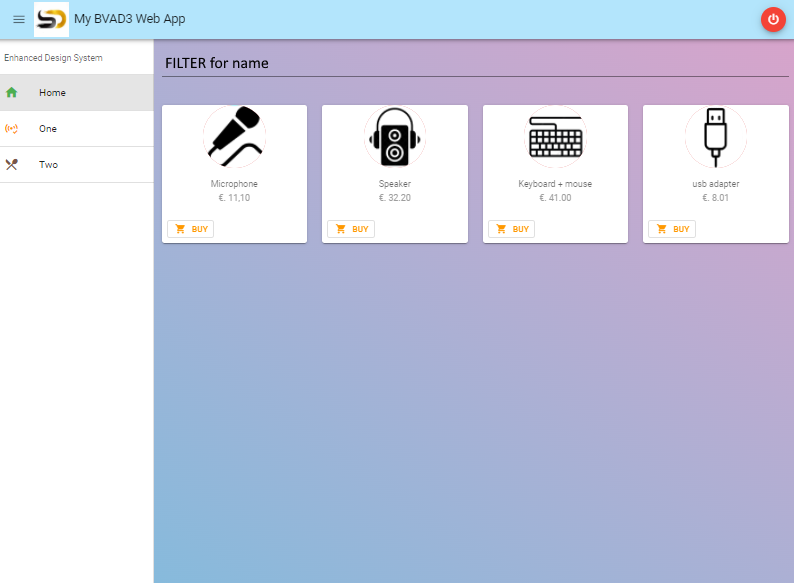Click the usb adapter product image
The height and width of the screenshot is (583, 794).
click(716, 136)
